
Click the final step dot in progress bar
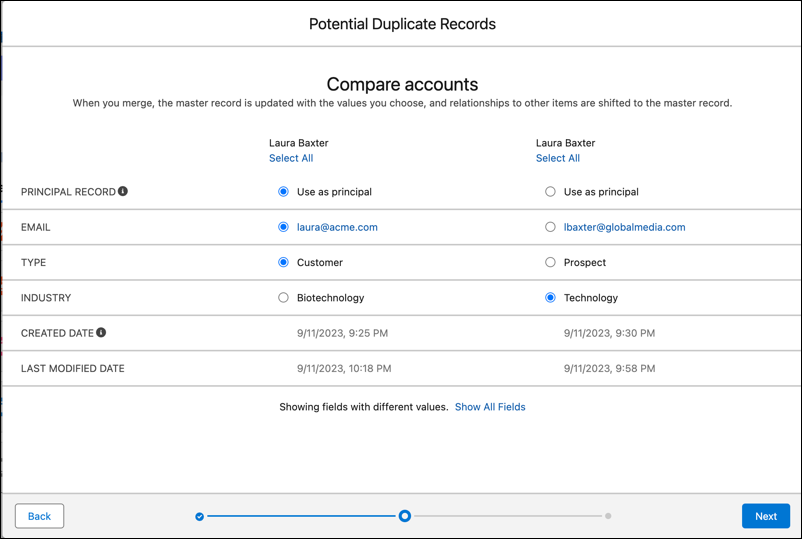[x=608, y=516]
